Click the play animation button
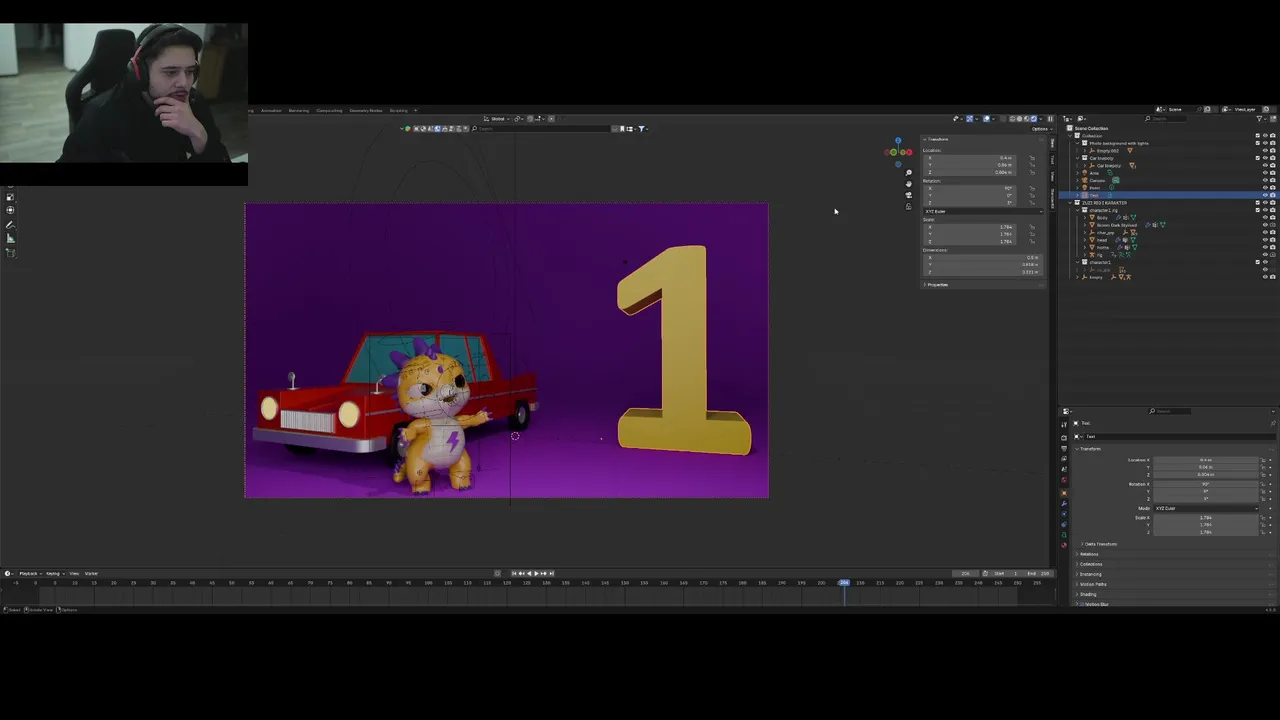 pyautogui.click(x=536, y=573)
